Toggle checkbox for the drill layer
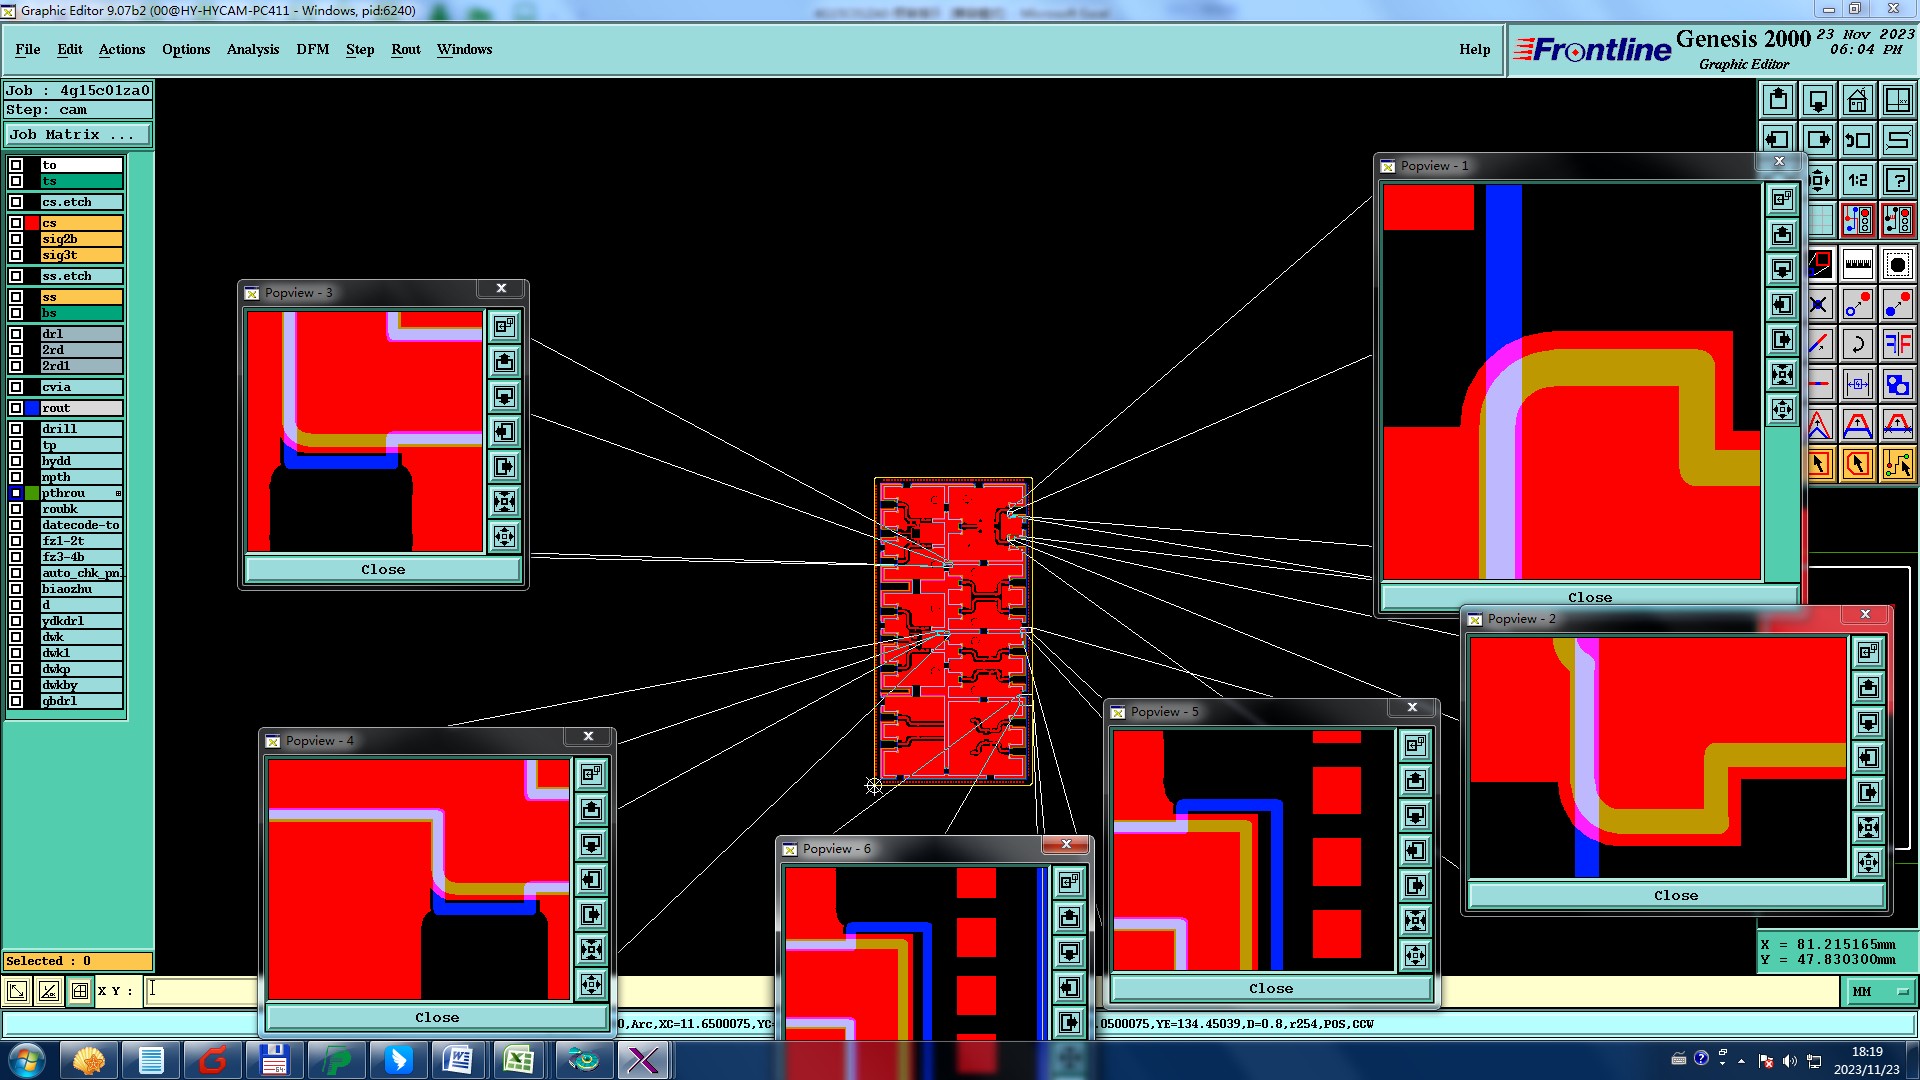 (16, 429)
